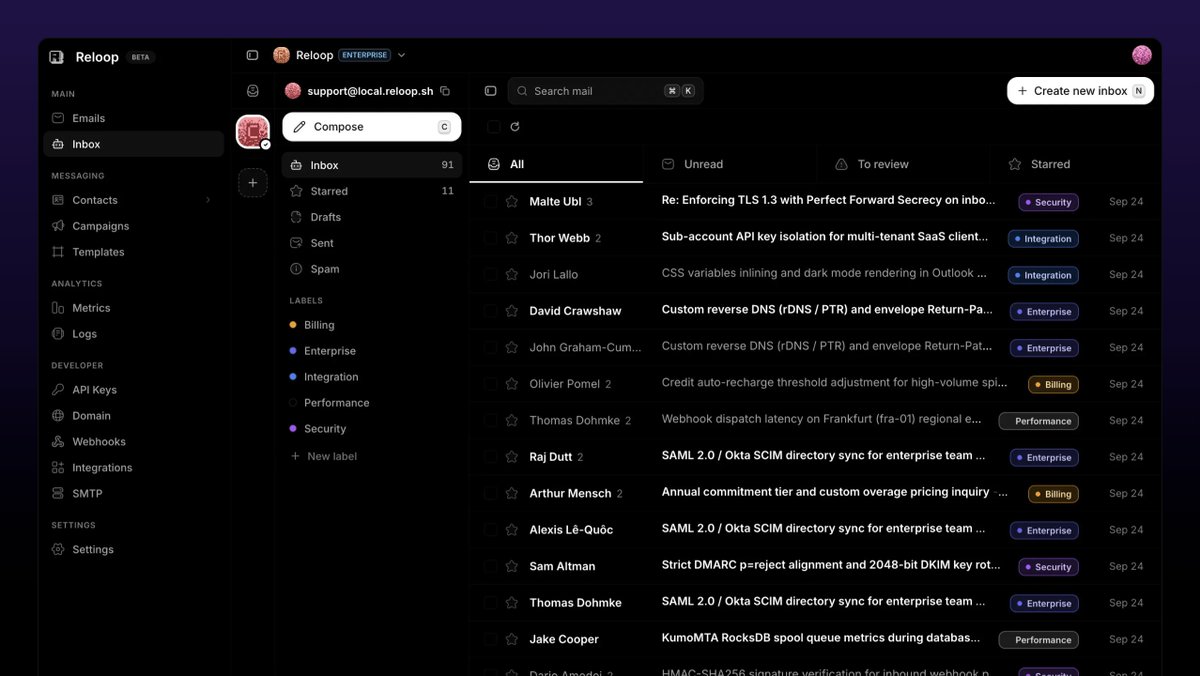Screen dimensions: 1200x676
Task: Star the David Crawshaw email
Action: (512, 311)
